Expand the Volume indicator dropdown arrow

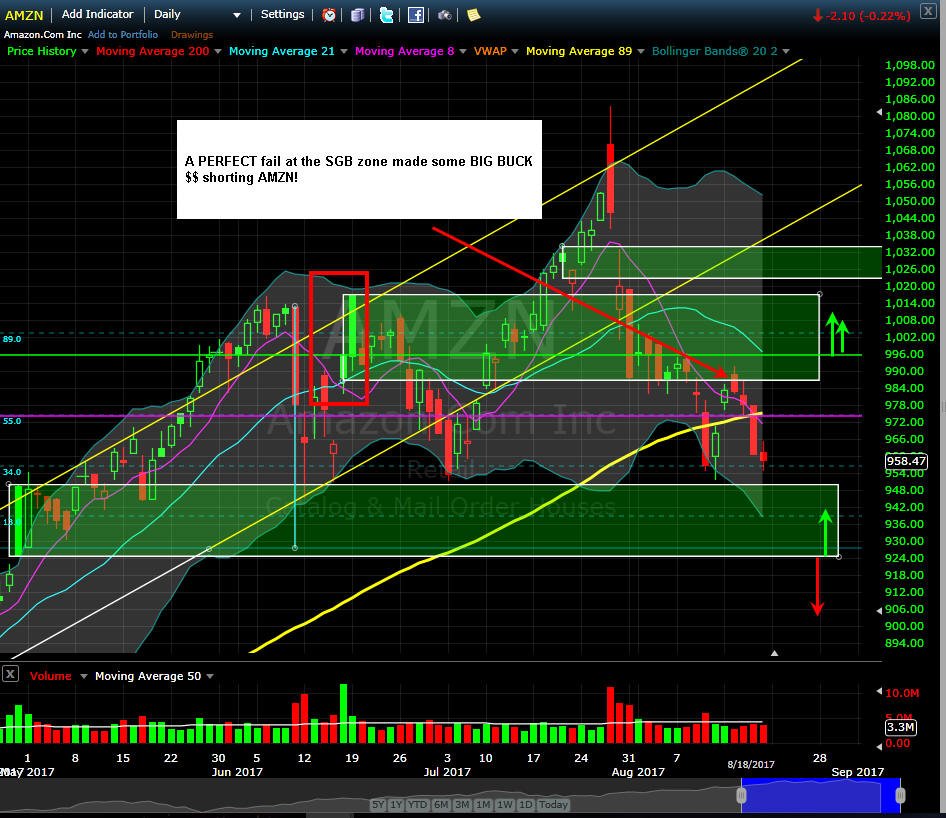coord(84,676)
